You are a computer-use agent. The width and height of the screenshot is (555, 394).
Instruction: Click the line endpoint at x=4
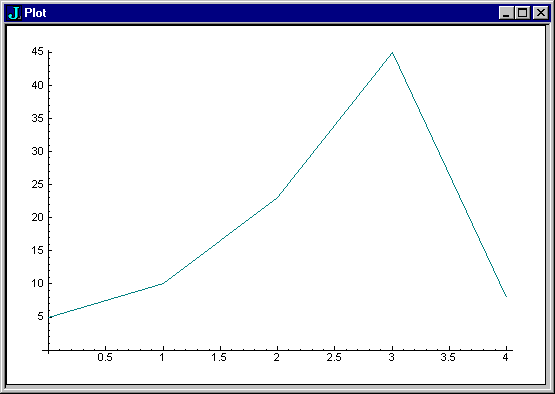pos(507,296)
